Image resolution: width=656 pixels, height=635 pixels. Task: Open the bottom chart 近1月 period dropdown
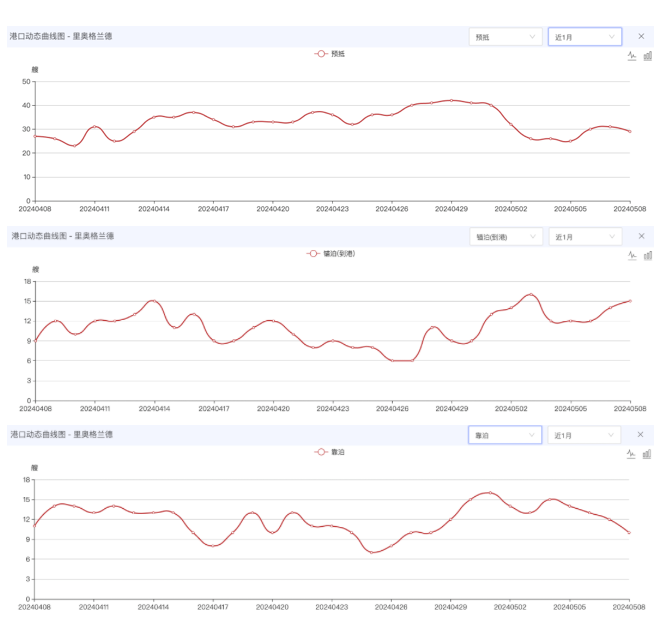click(584, 435)
